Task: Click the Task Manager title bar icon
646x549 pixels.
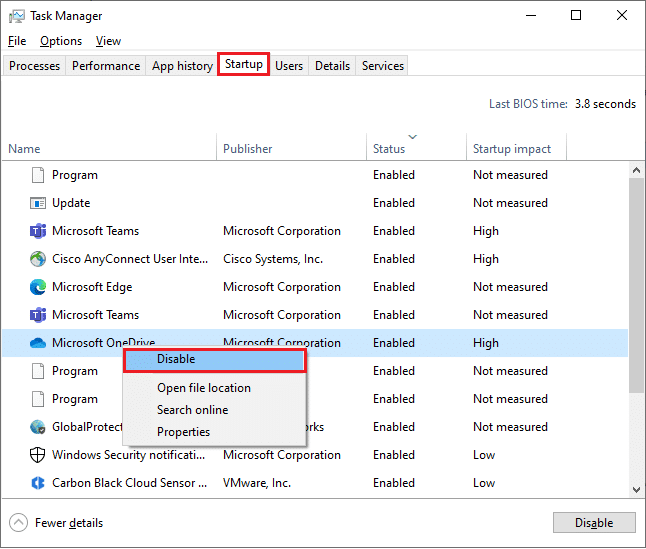Action: point(17,16)
